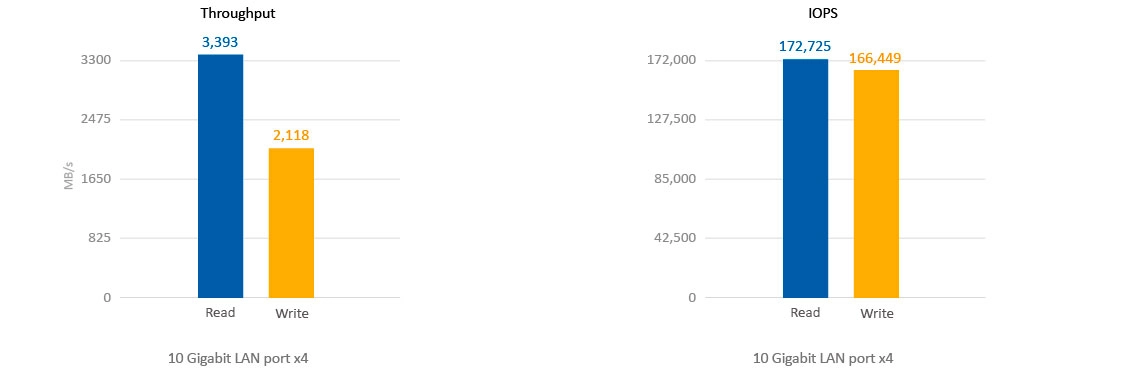Click the Throughput chart's LAN port caption

(x=237, y=358)
